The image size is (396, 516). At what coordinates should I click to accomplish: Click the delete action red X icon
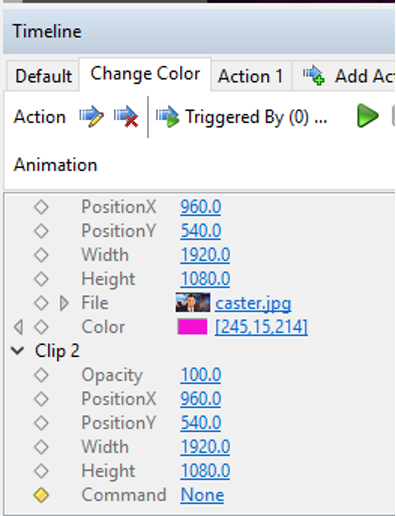click(x=126, y=116)
